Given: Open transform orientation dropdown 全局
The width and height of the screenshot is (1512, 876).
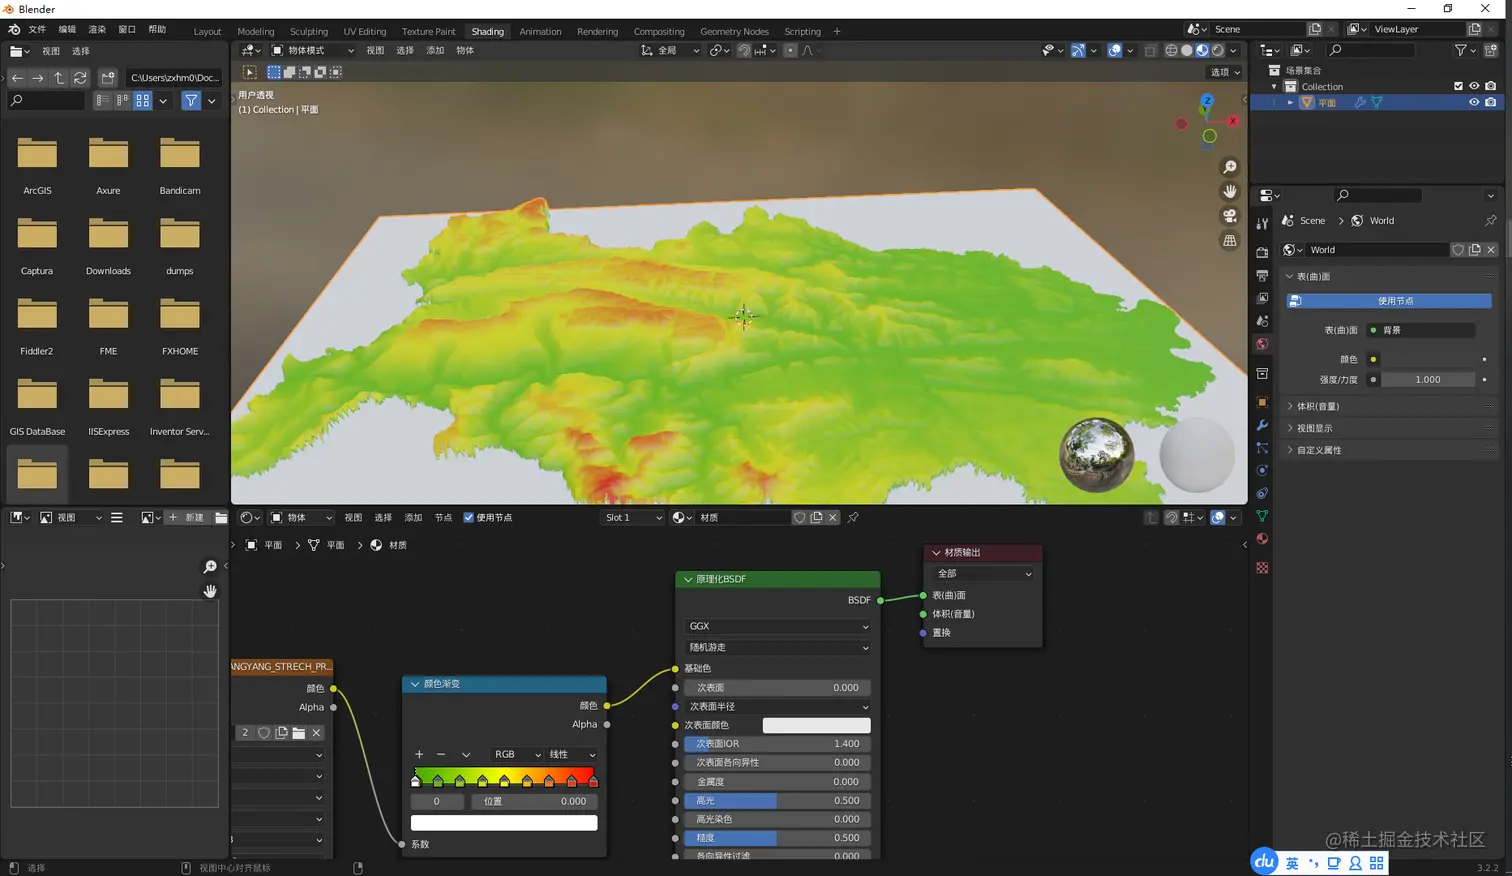Looking at the screenshot, I should pos(670,50).
